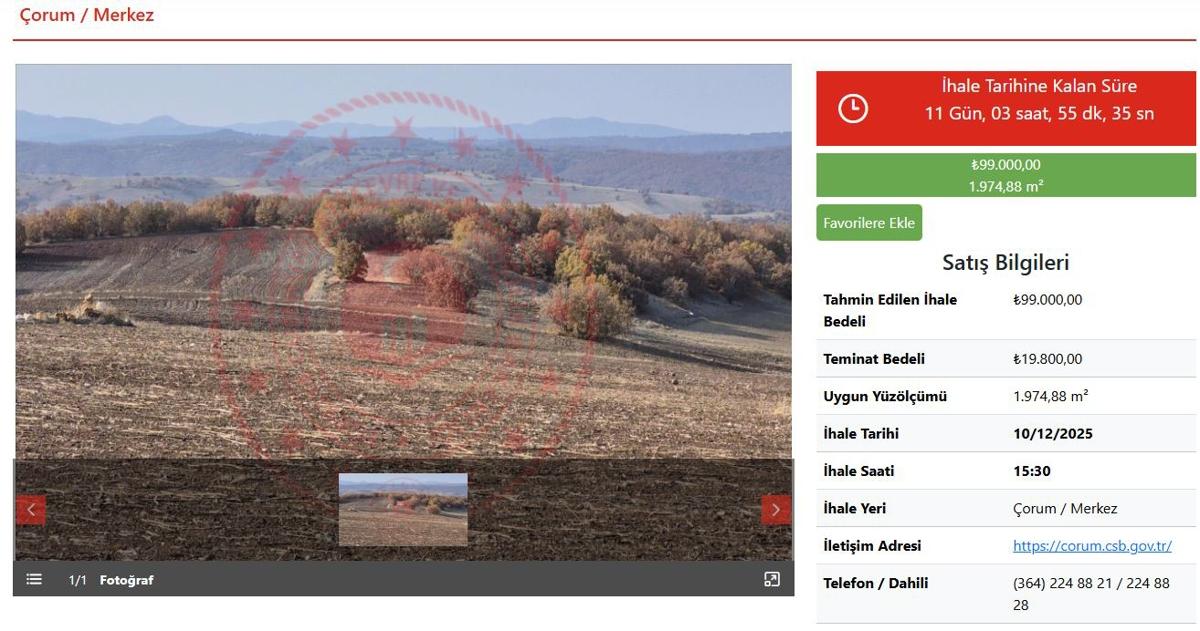
Task: Click the previous photo arrow
Action: [x=30, y=509]
